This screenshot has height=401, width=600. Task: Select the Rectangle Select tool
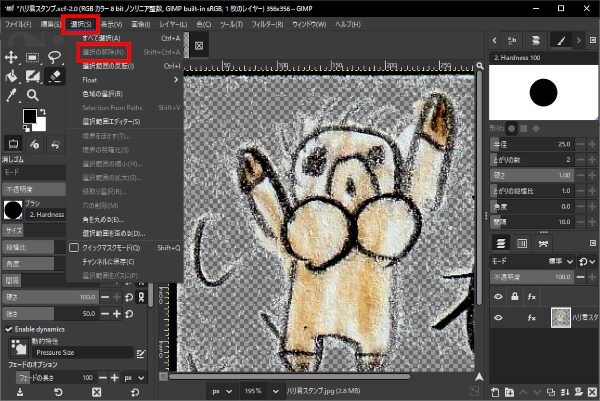[x=33, y=58]
